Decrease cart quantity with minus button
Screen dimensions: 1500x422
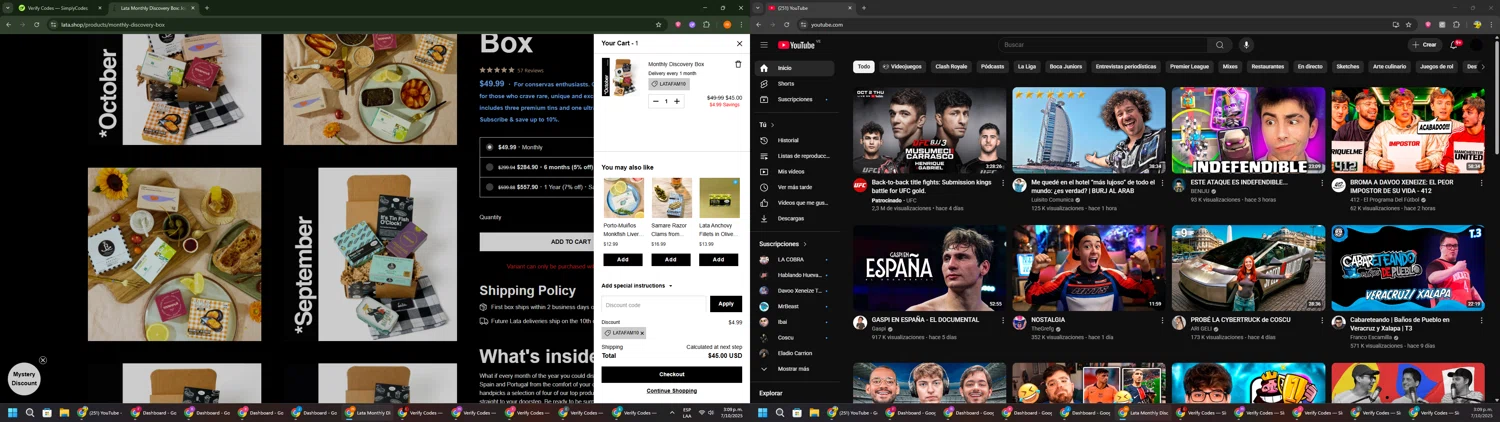pos(656,101)
